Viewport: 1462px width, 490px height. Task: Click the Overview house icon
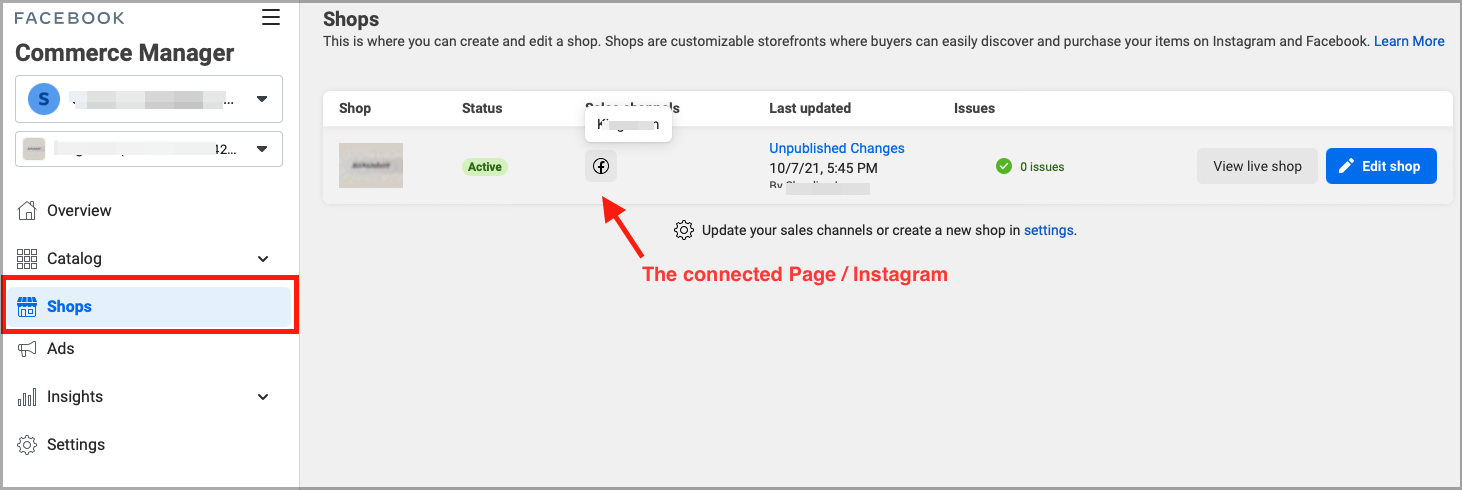27,210
